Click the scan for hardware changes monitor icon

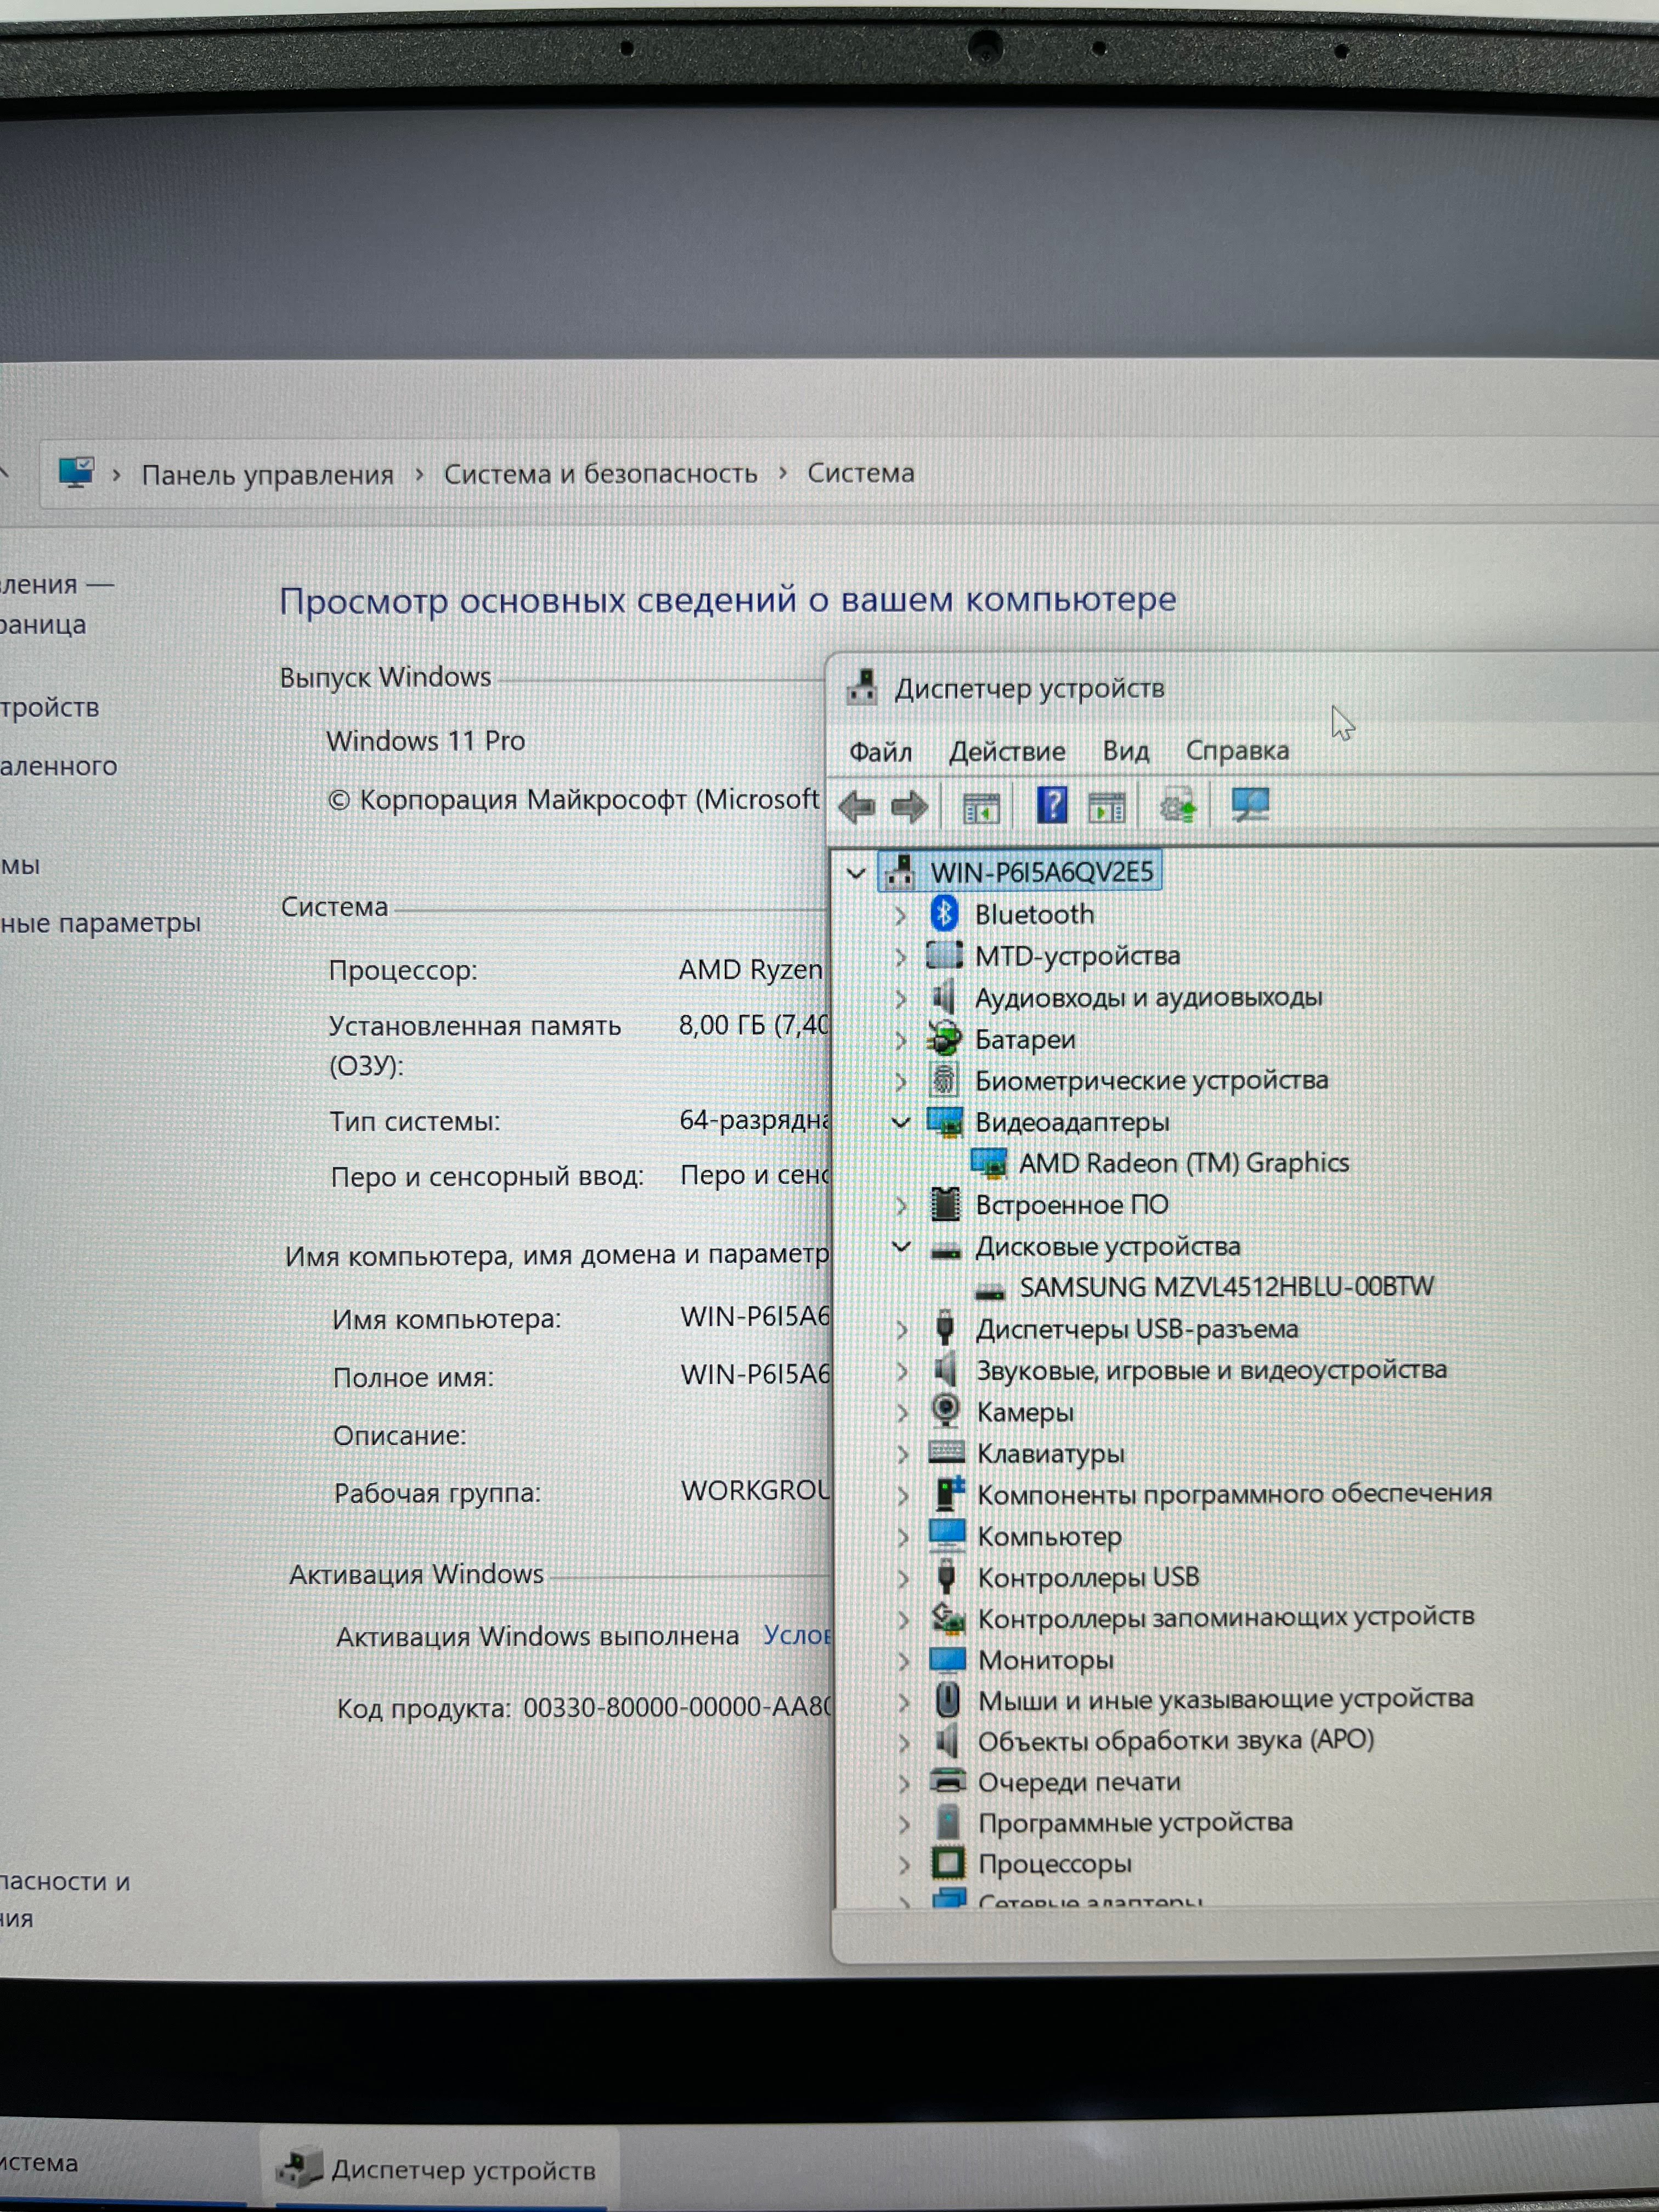1250,805
